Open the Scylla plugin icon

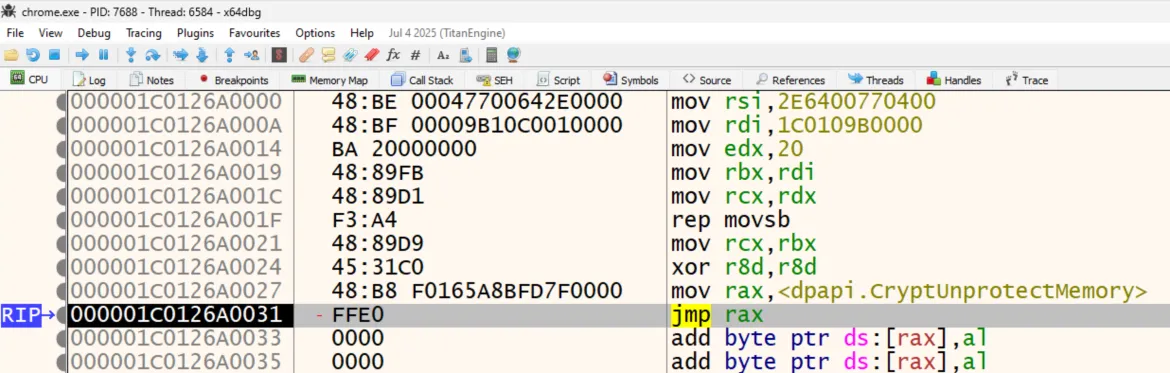[279, 55]
